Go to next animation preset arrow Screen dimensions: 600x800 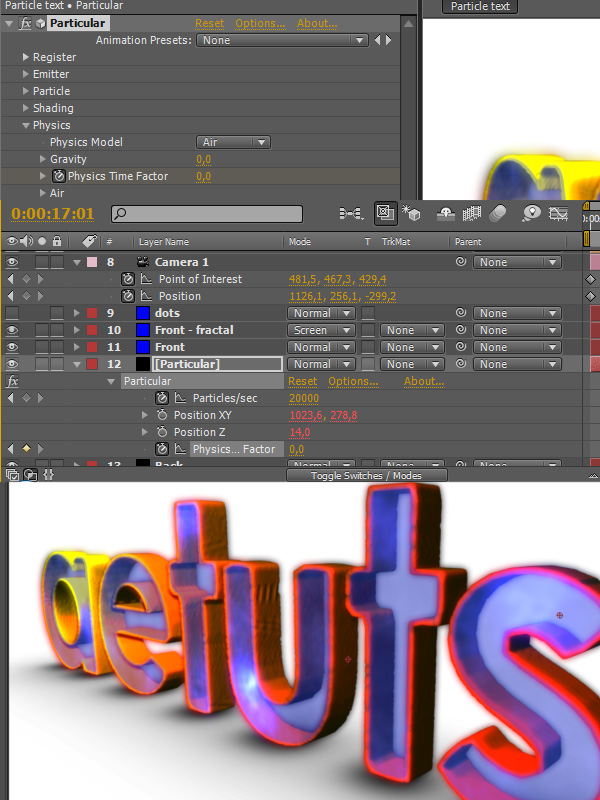click(x=389, y=40)
